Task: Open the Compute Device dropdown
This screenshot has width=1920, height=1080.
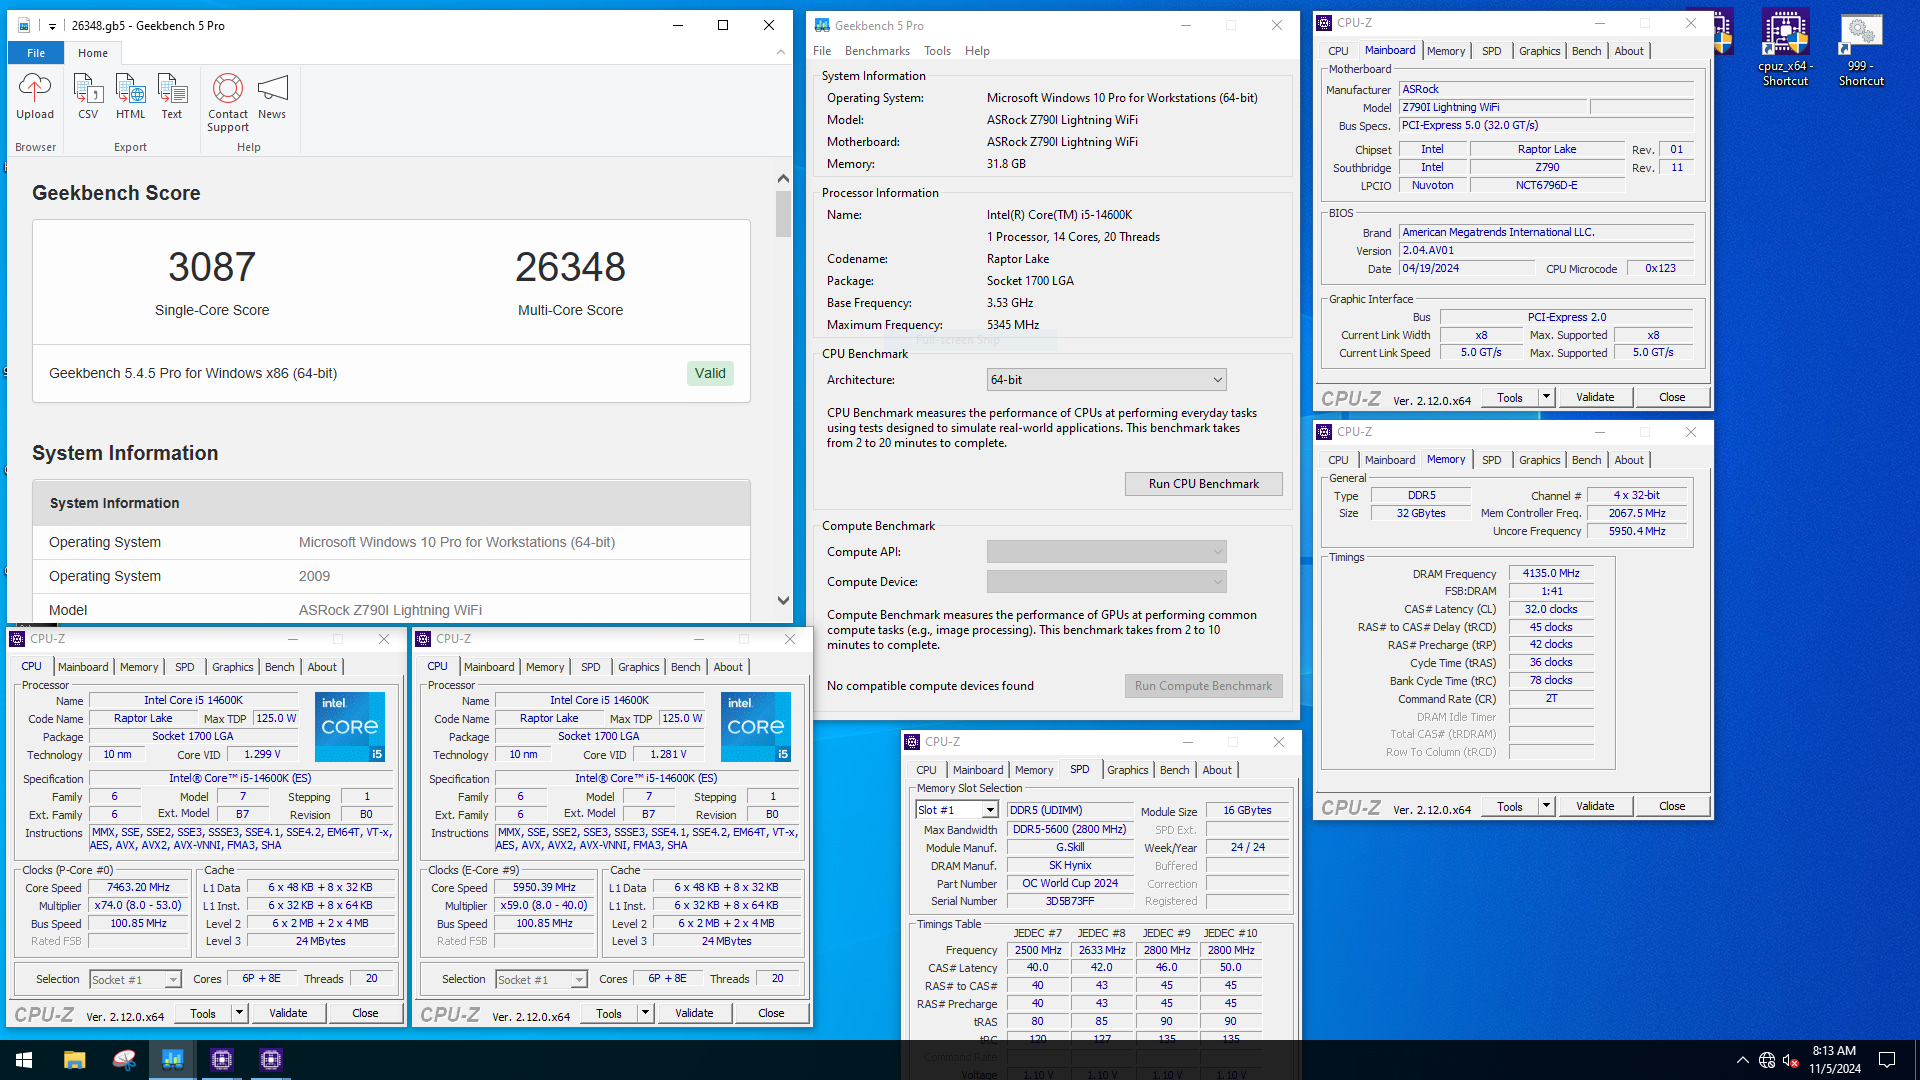Action: pyautogui.click(x=1106, y=582)
